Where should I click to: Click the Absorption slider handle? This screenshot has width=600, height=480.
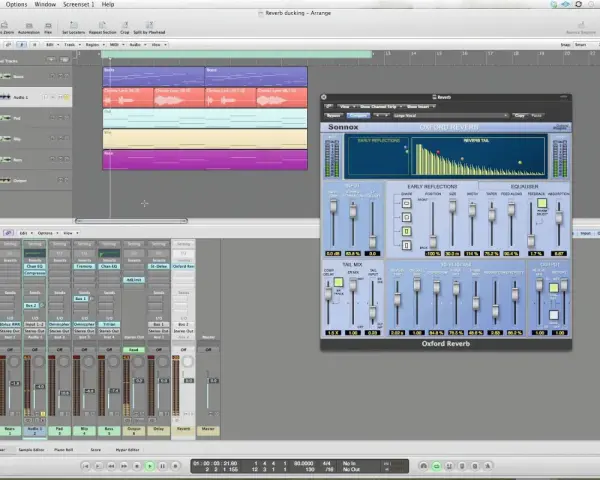click(559, 217)
